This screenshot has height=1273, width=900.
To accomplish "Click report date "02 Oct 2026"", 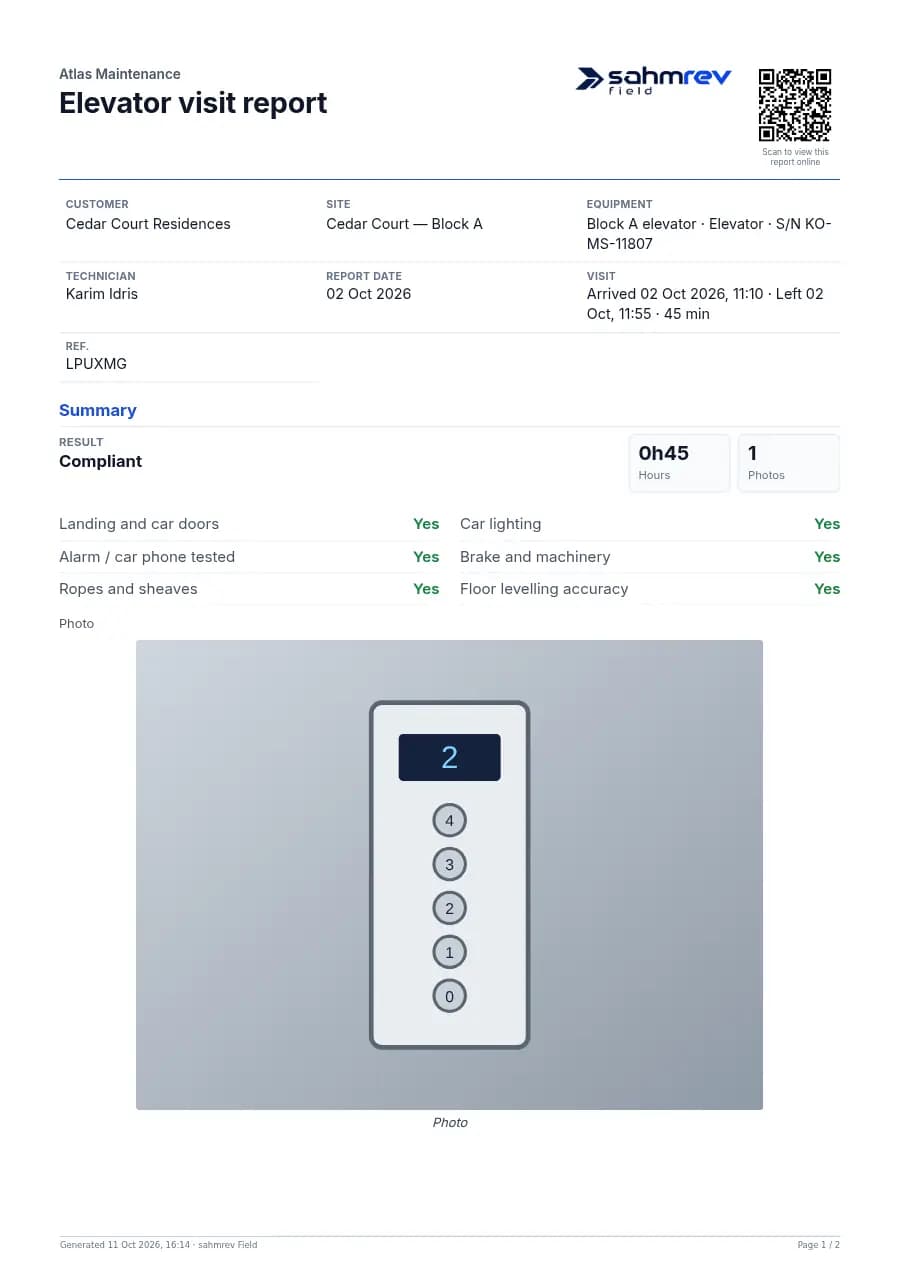I will tap(369, 294).
